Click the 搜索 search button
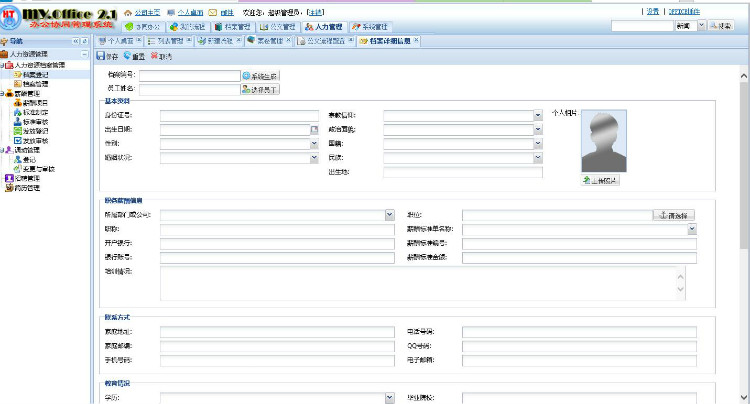 (721, 26)
